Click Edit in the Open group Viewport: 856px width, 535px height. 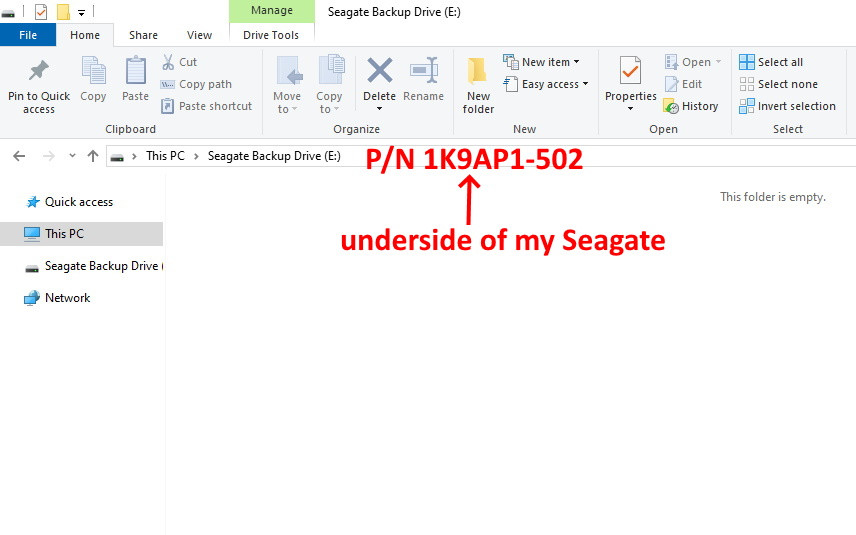point(683,84)
